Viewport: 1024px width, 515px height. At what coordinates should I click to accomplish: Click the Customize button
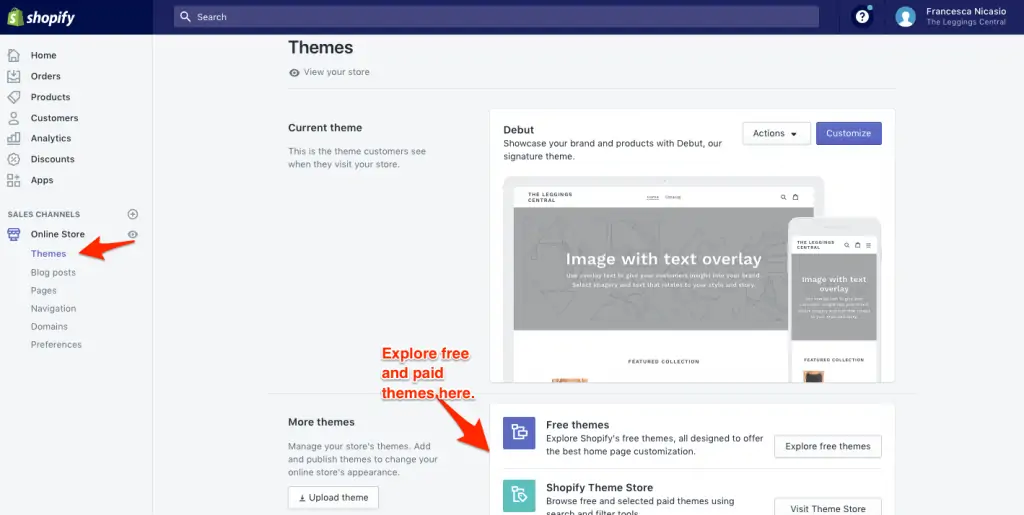pyautogui.click(x=848, y=133)
